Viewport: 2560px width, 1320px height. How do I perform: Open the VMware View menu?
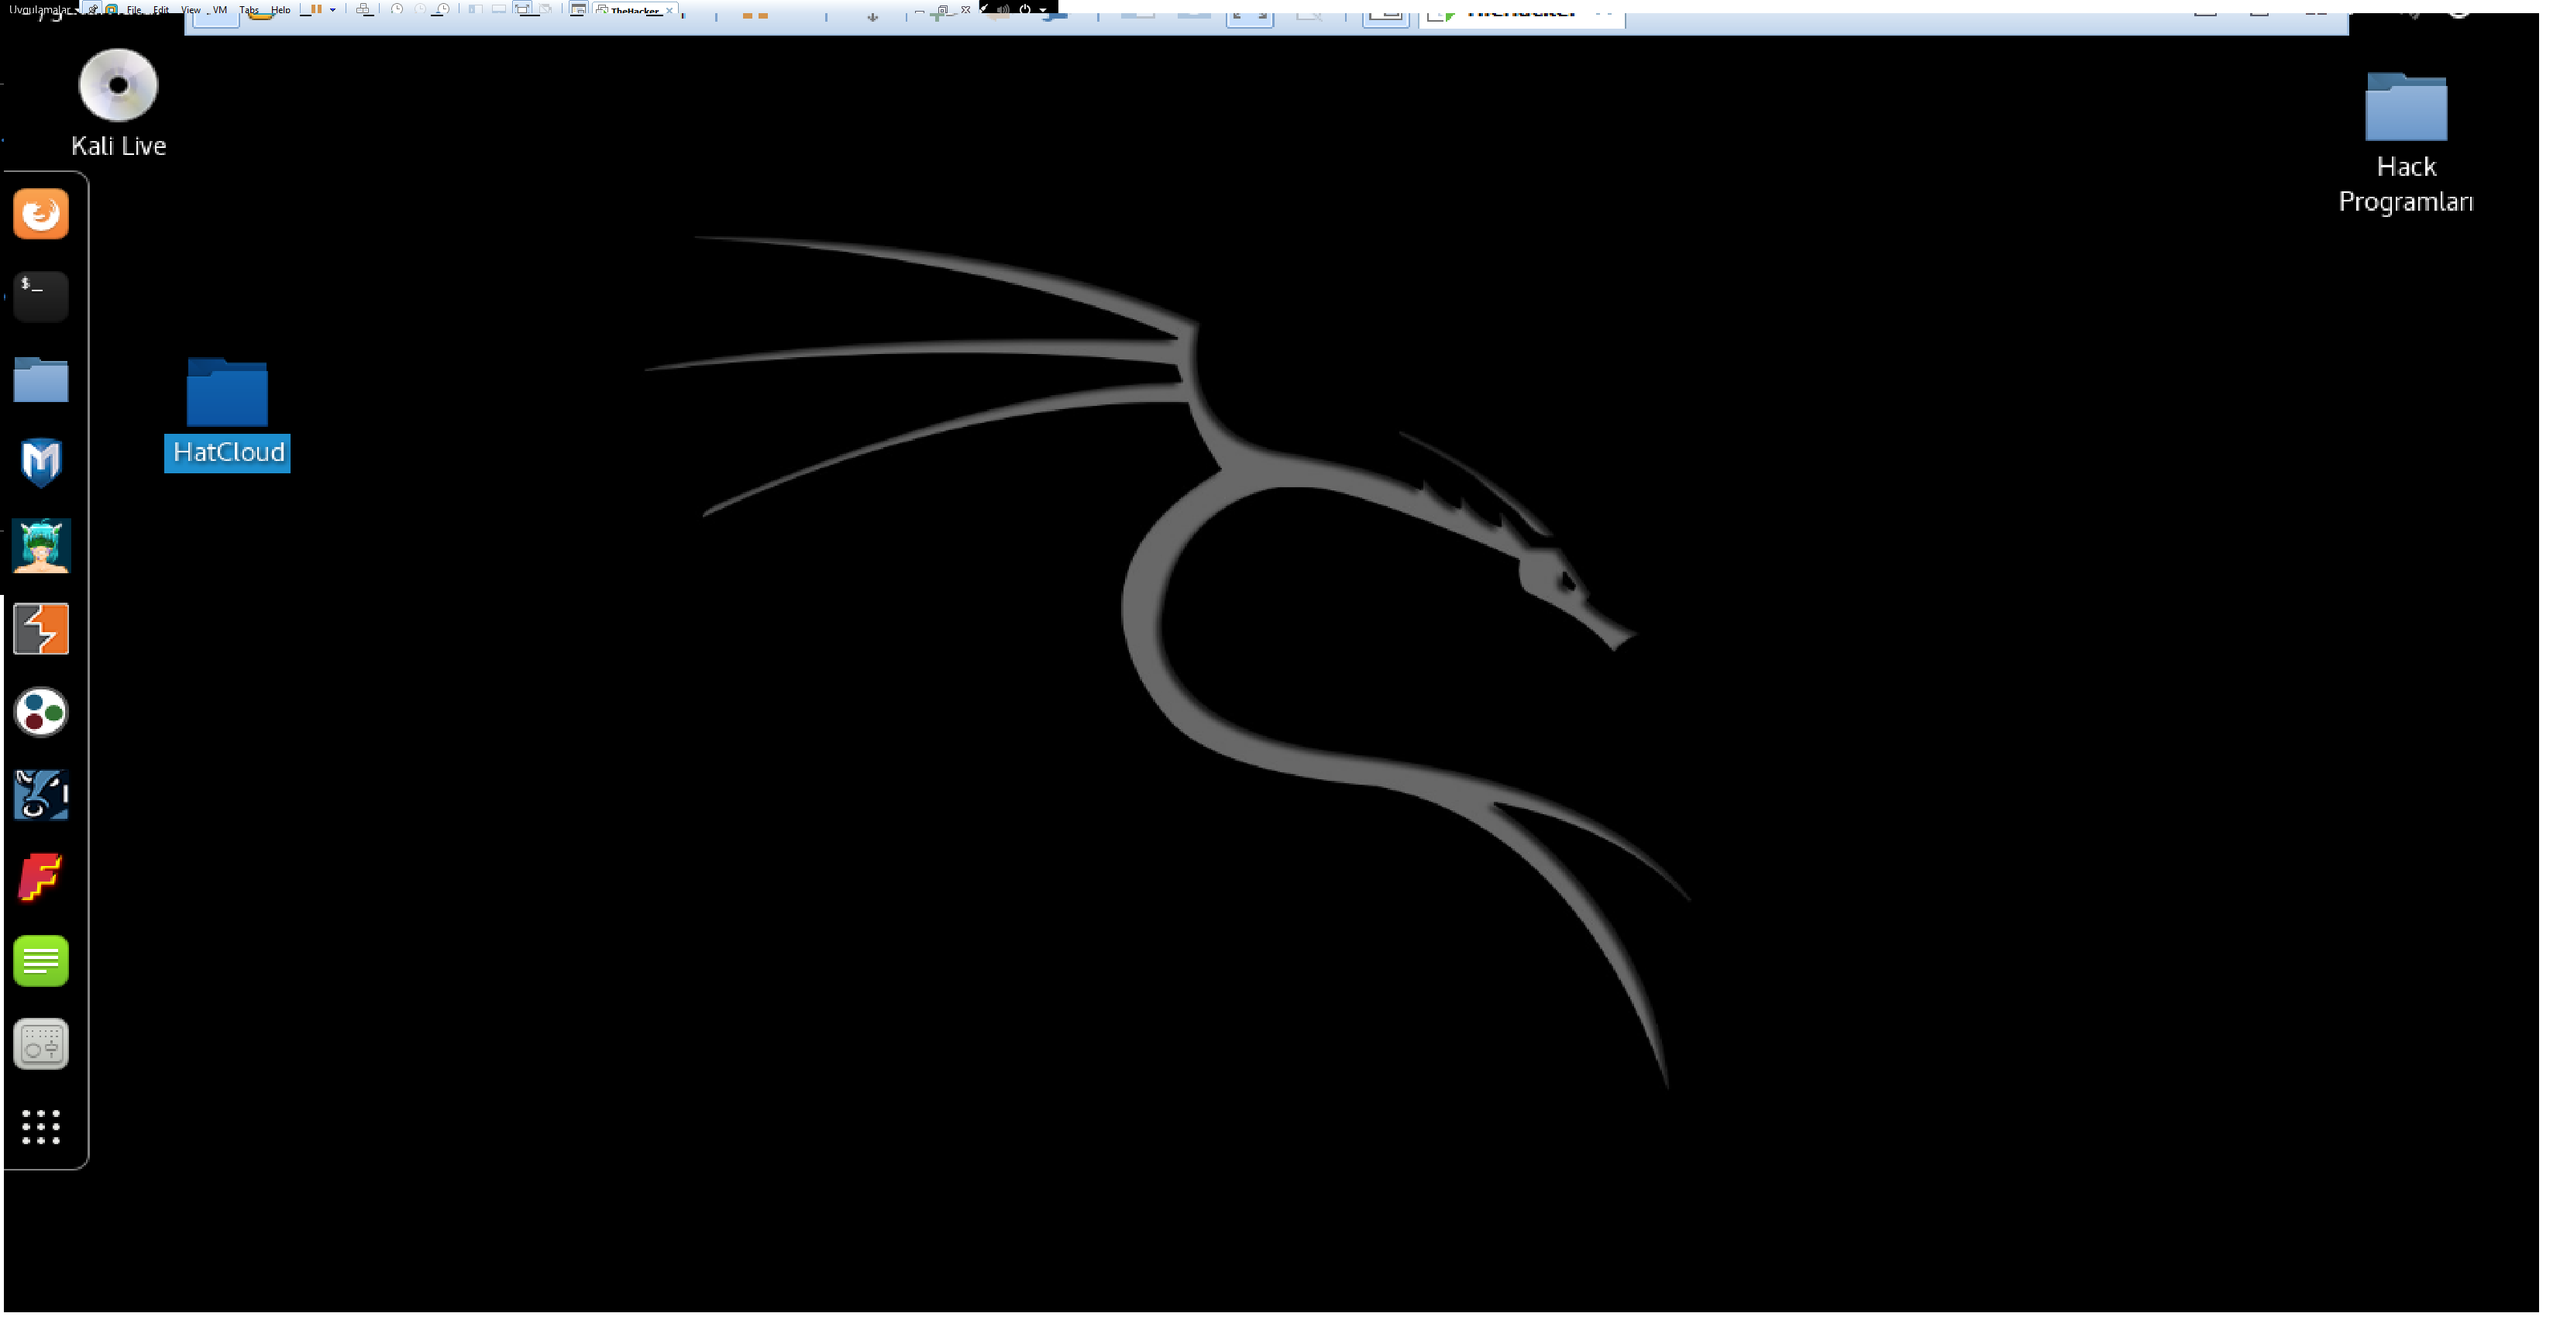[x=190, y=10]
